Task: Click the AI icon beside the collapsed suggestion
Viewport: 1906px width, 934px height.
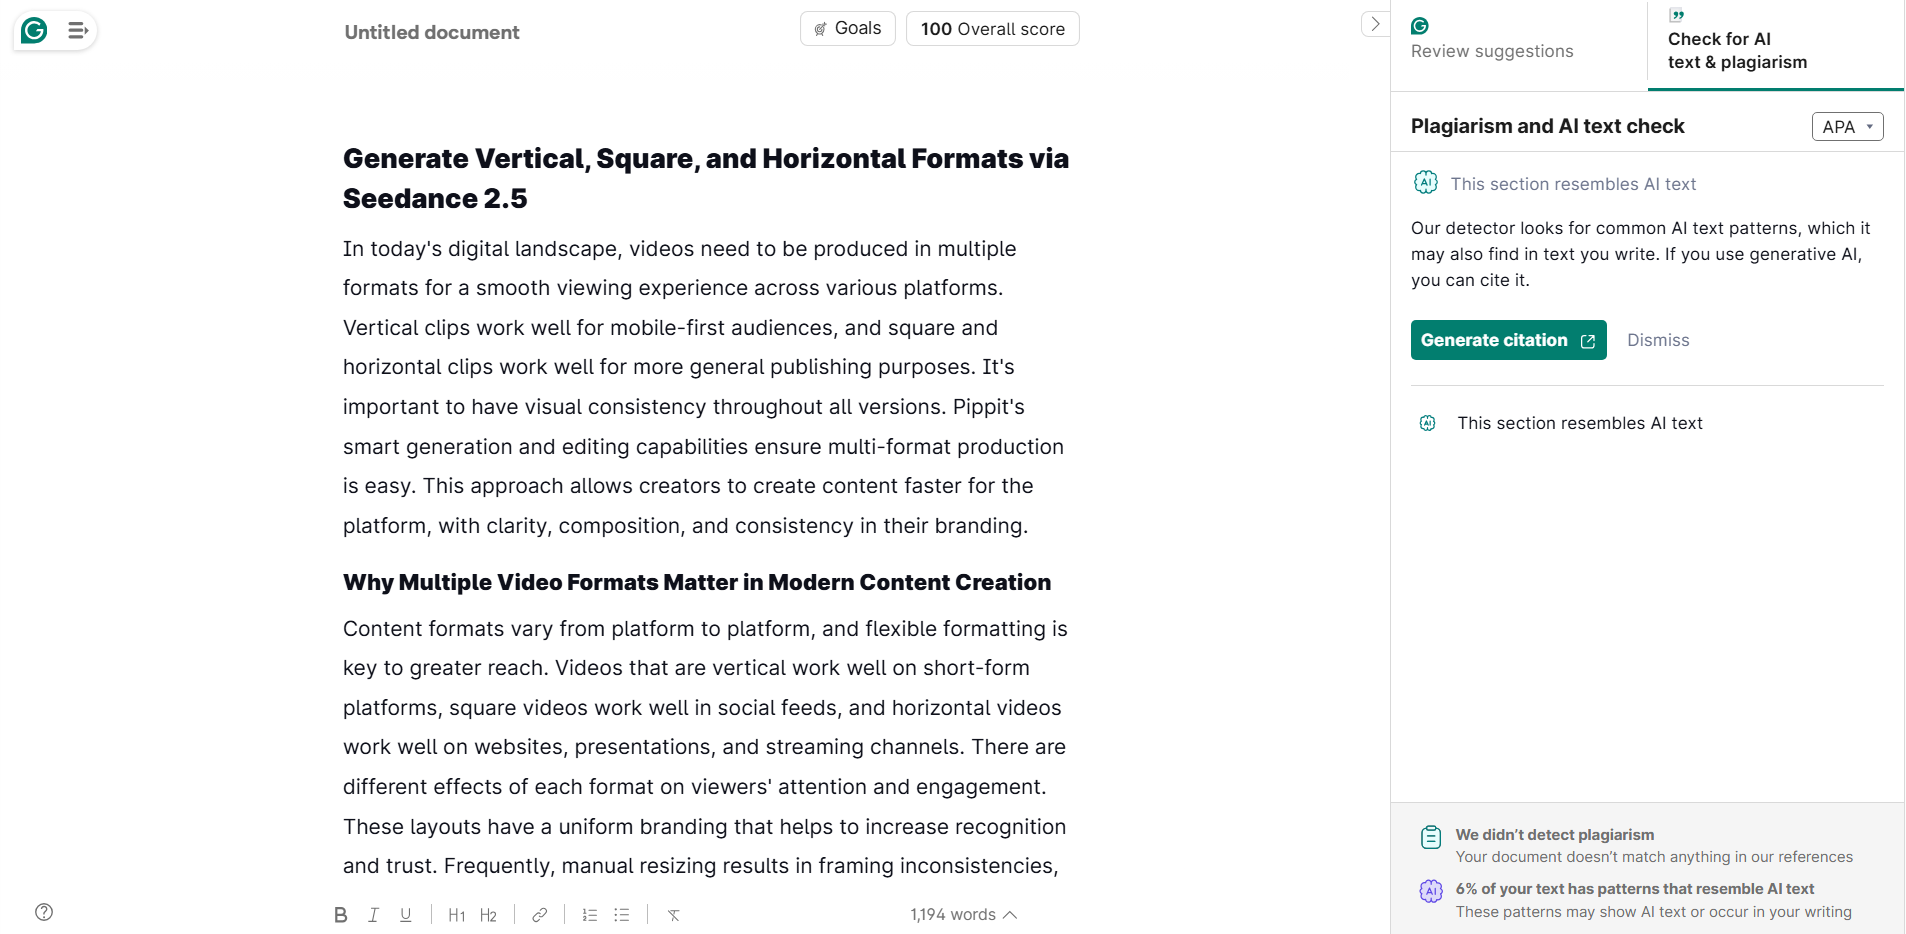Action: click(1428, 423)
